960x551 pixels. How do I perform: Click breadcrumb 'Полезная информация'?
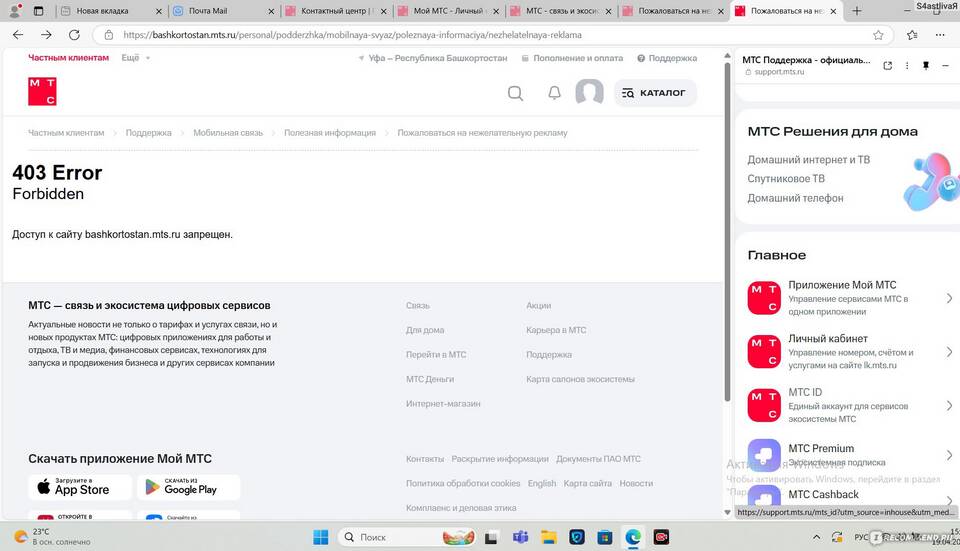coord(330,133)
